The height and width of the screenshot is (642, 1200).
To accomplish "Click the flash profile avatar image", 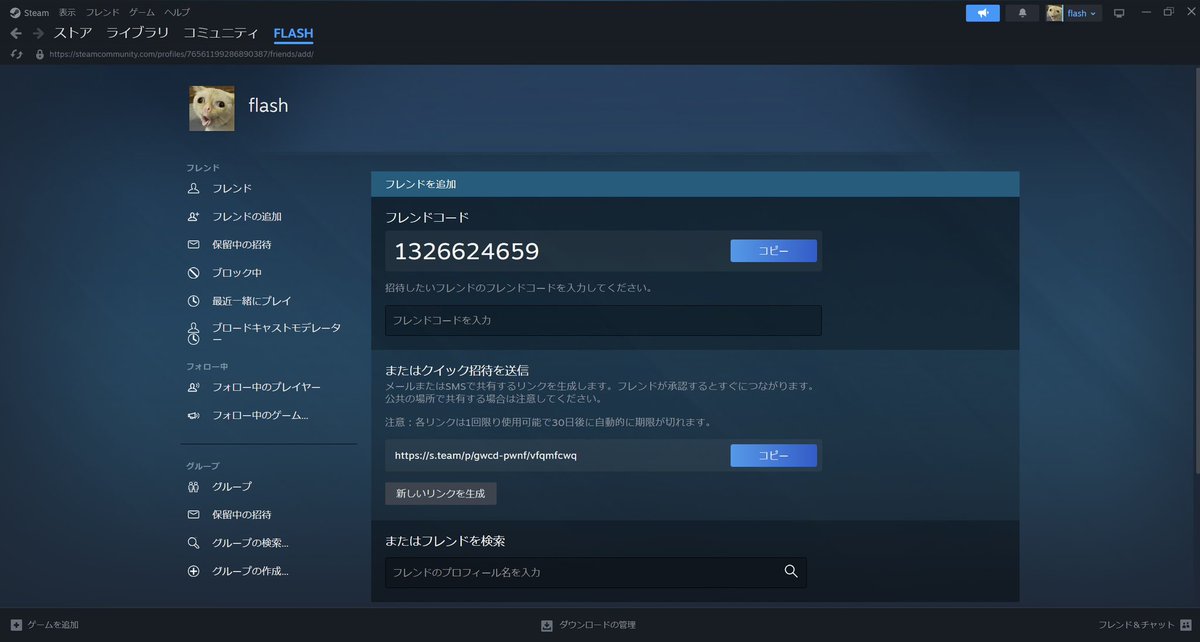I will [x=212, y=108].
